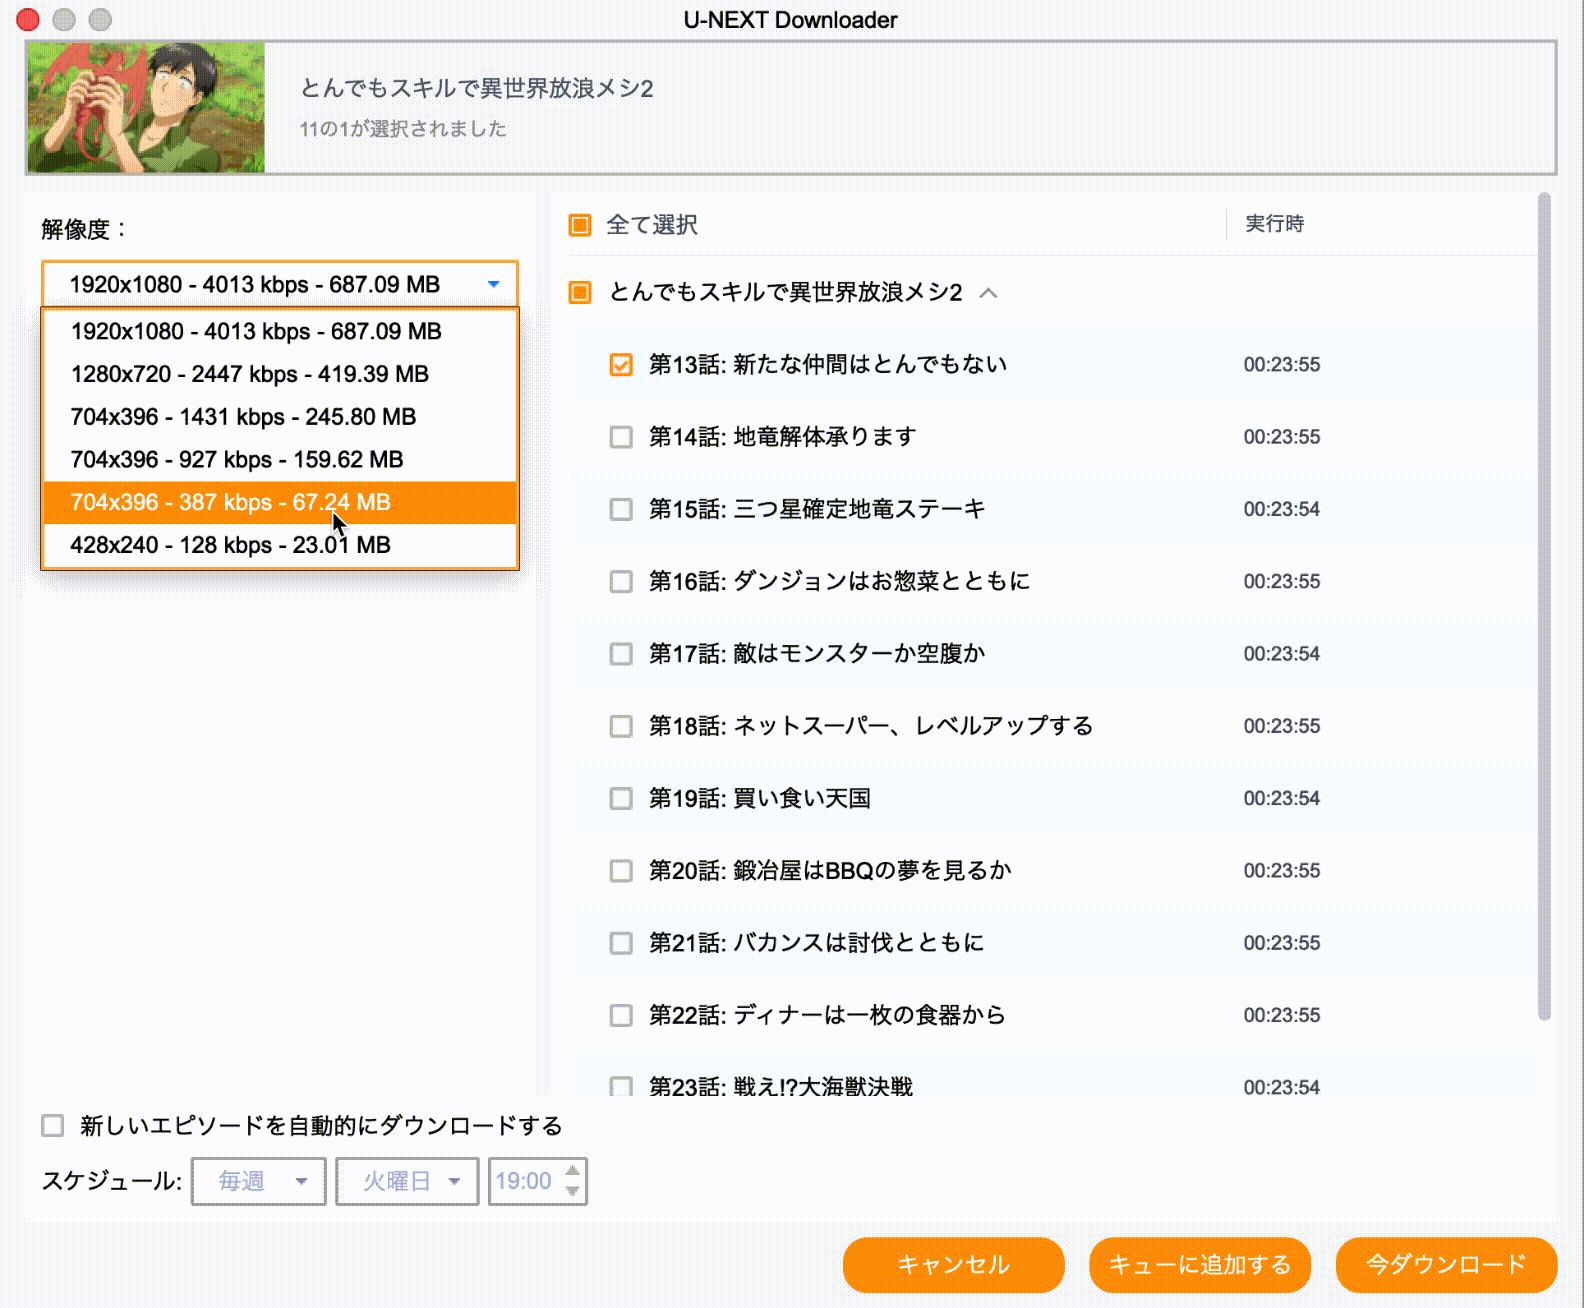Check episode 第14話 地竜解体承ります
Image resolution: width=1584 pixels, height=1308 pixels.
621,437
